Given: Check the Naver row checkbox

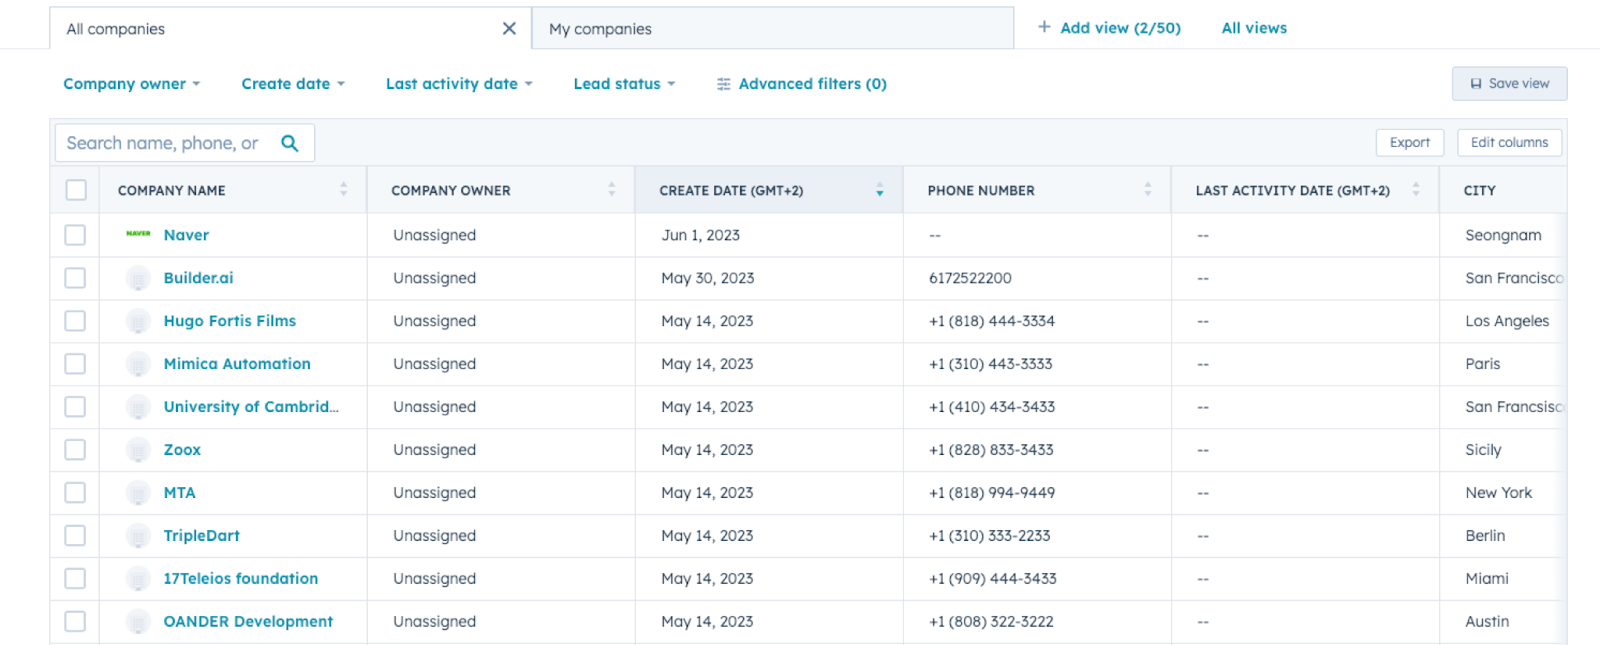Looking at the screenshot, I should tap(75, 235).
